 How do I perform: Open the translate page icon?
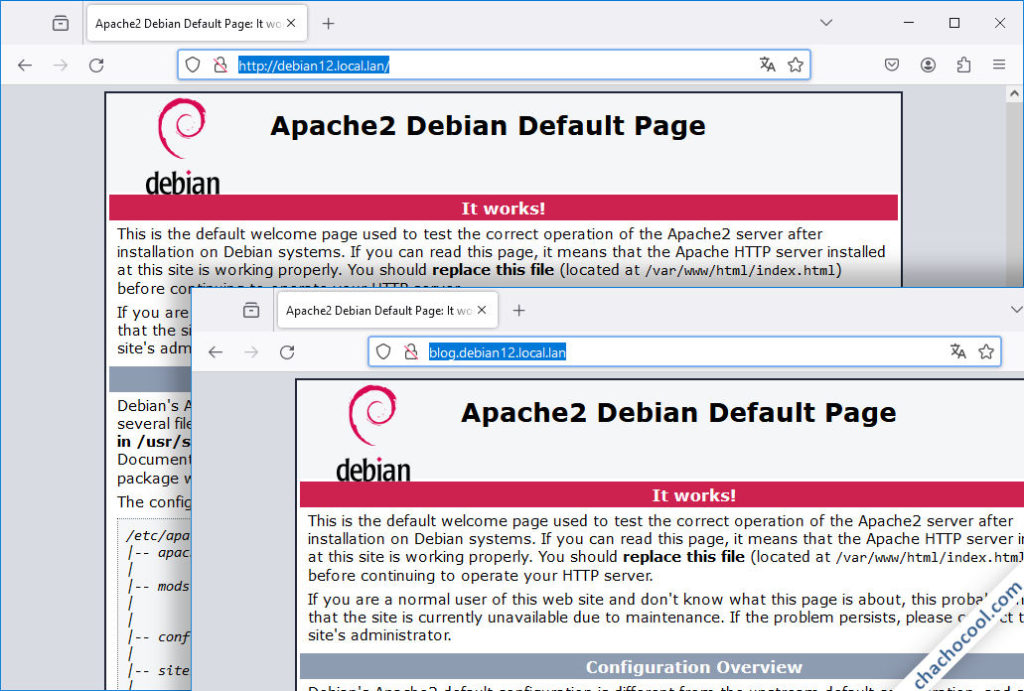[x=766, y=64]
